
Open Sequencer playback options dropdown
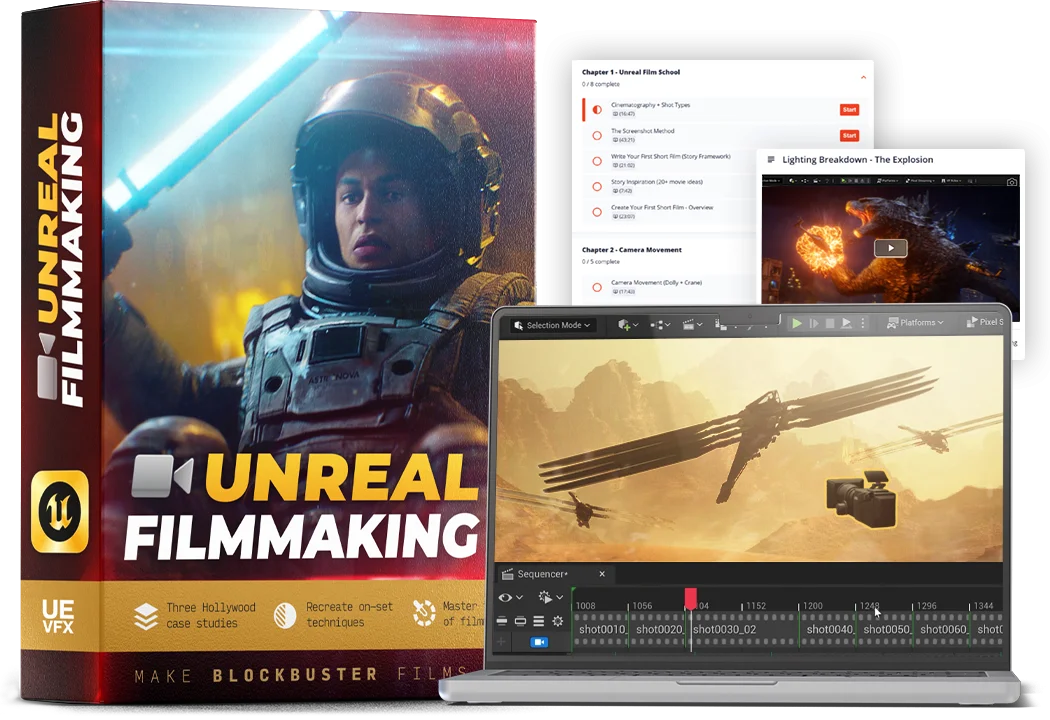(550, 597)
